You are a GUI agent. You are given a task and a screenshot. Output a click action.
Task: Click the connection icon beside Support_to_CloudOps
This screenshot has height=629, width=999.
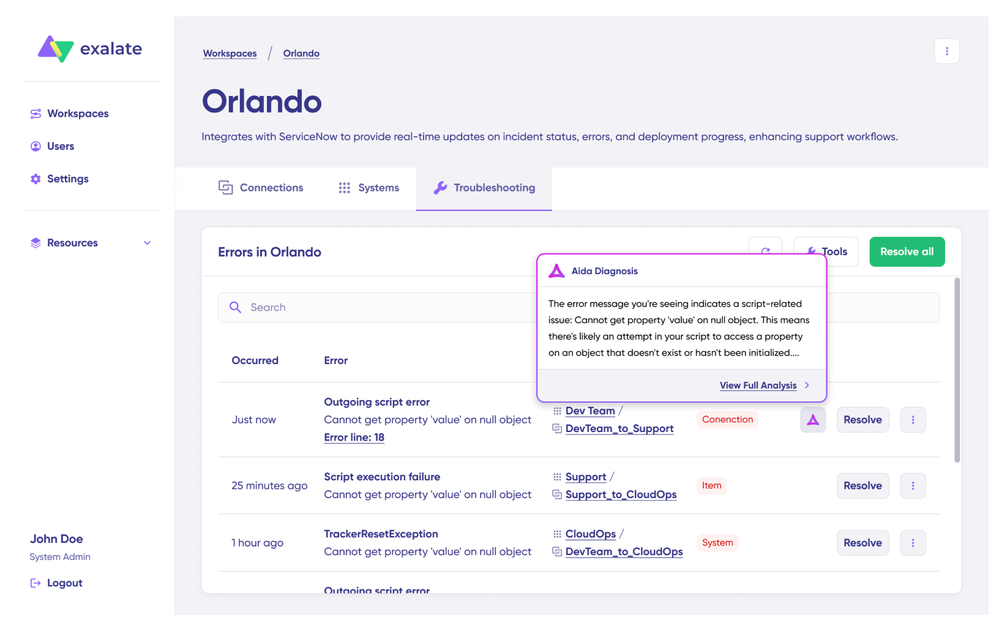pos(557,495)
